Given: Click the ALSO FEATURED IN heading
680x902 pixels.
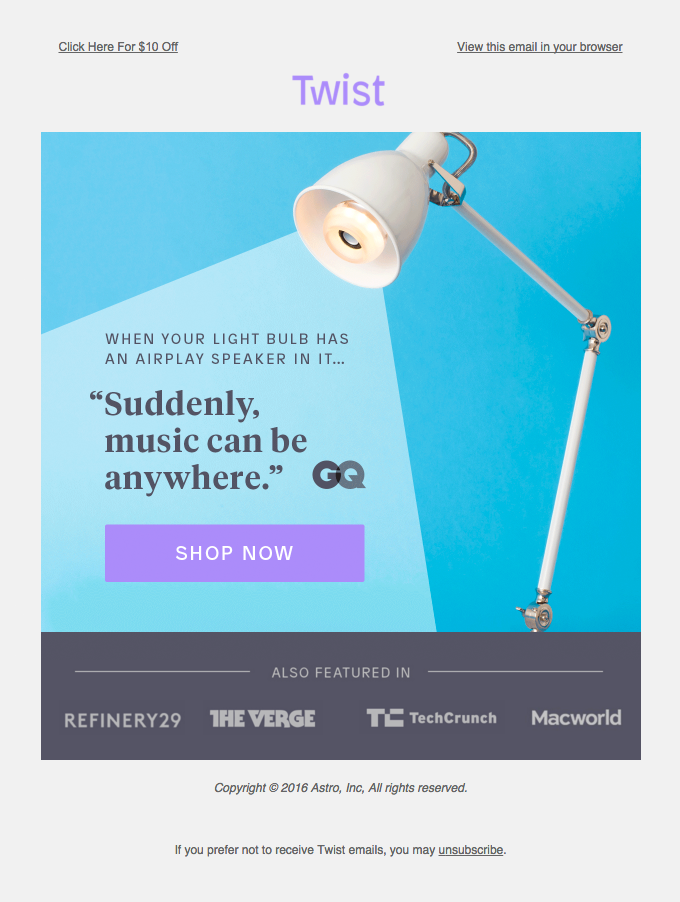Looking at the screenshot, I should coord(341,672).
